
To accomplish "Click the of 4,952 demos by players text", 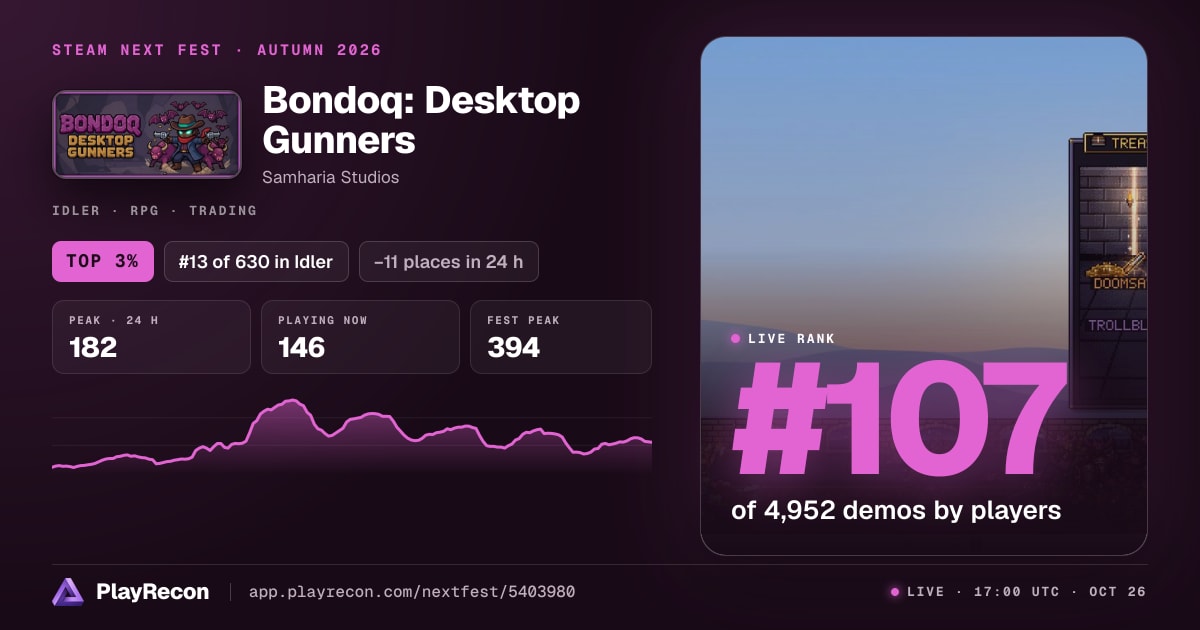I will click(896, 510).
